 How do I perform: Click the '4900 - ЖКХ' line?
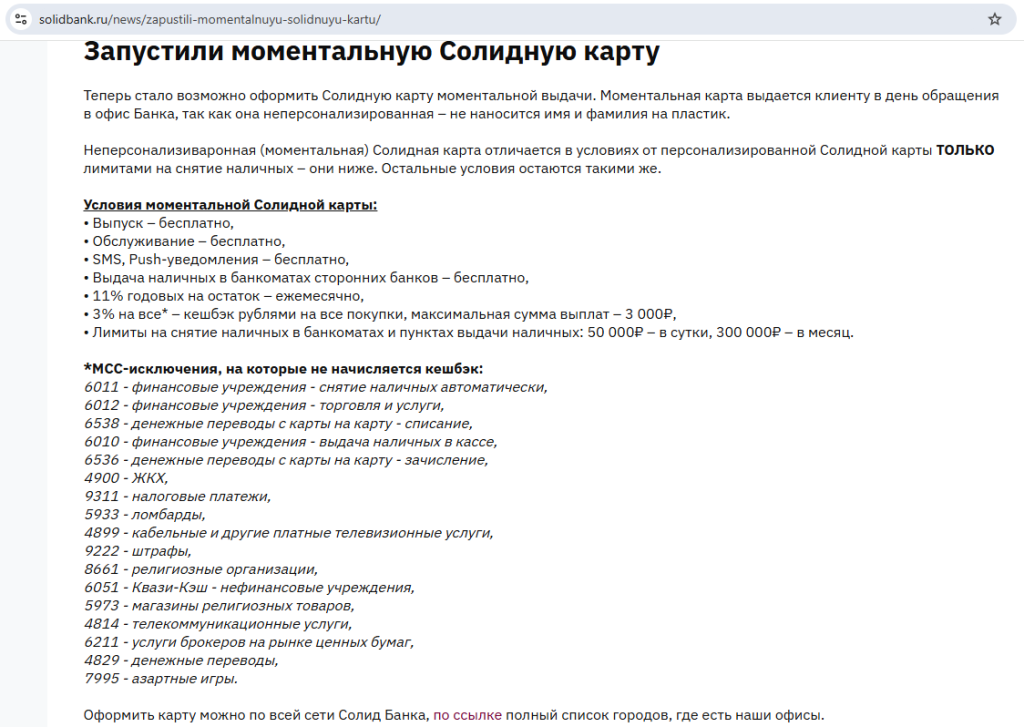pyautogui.click(x=126, y=479)
